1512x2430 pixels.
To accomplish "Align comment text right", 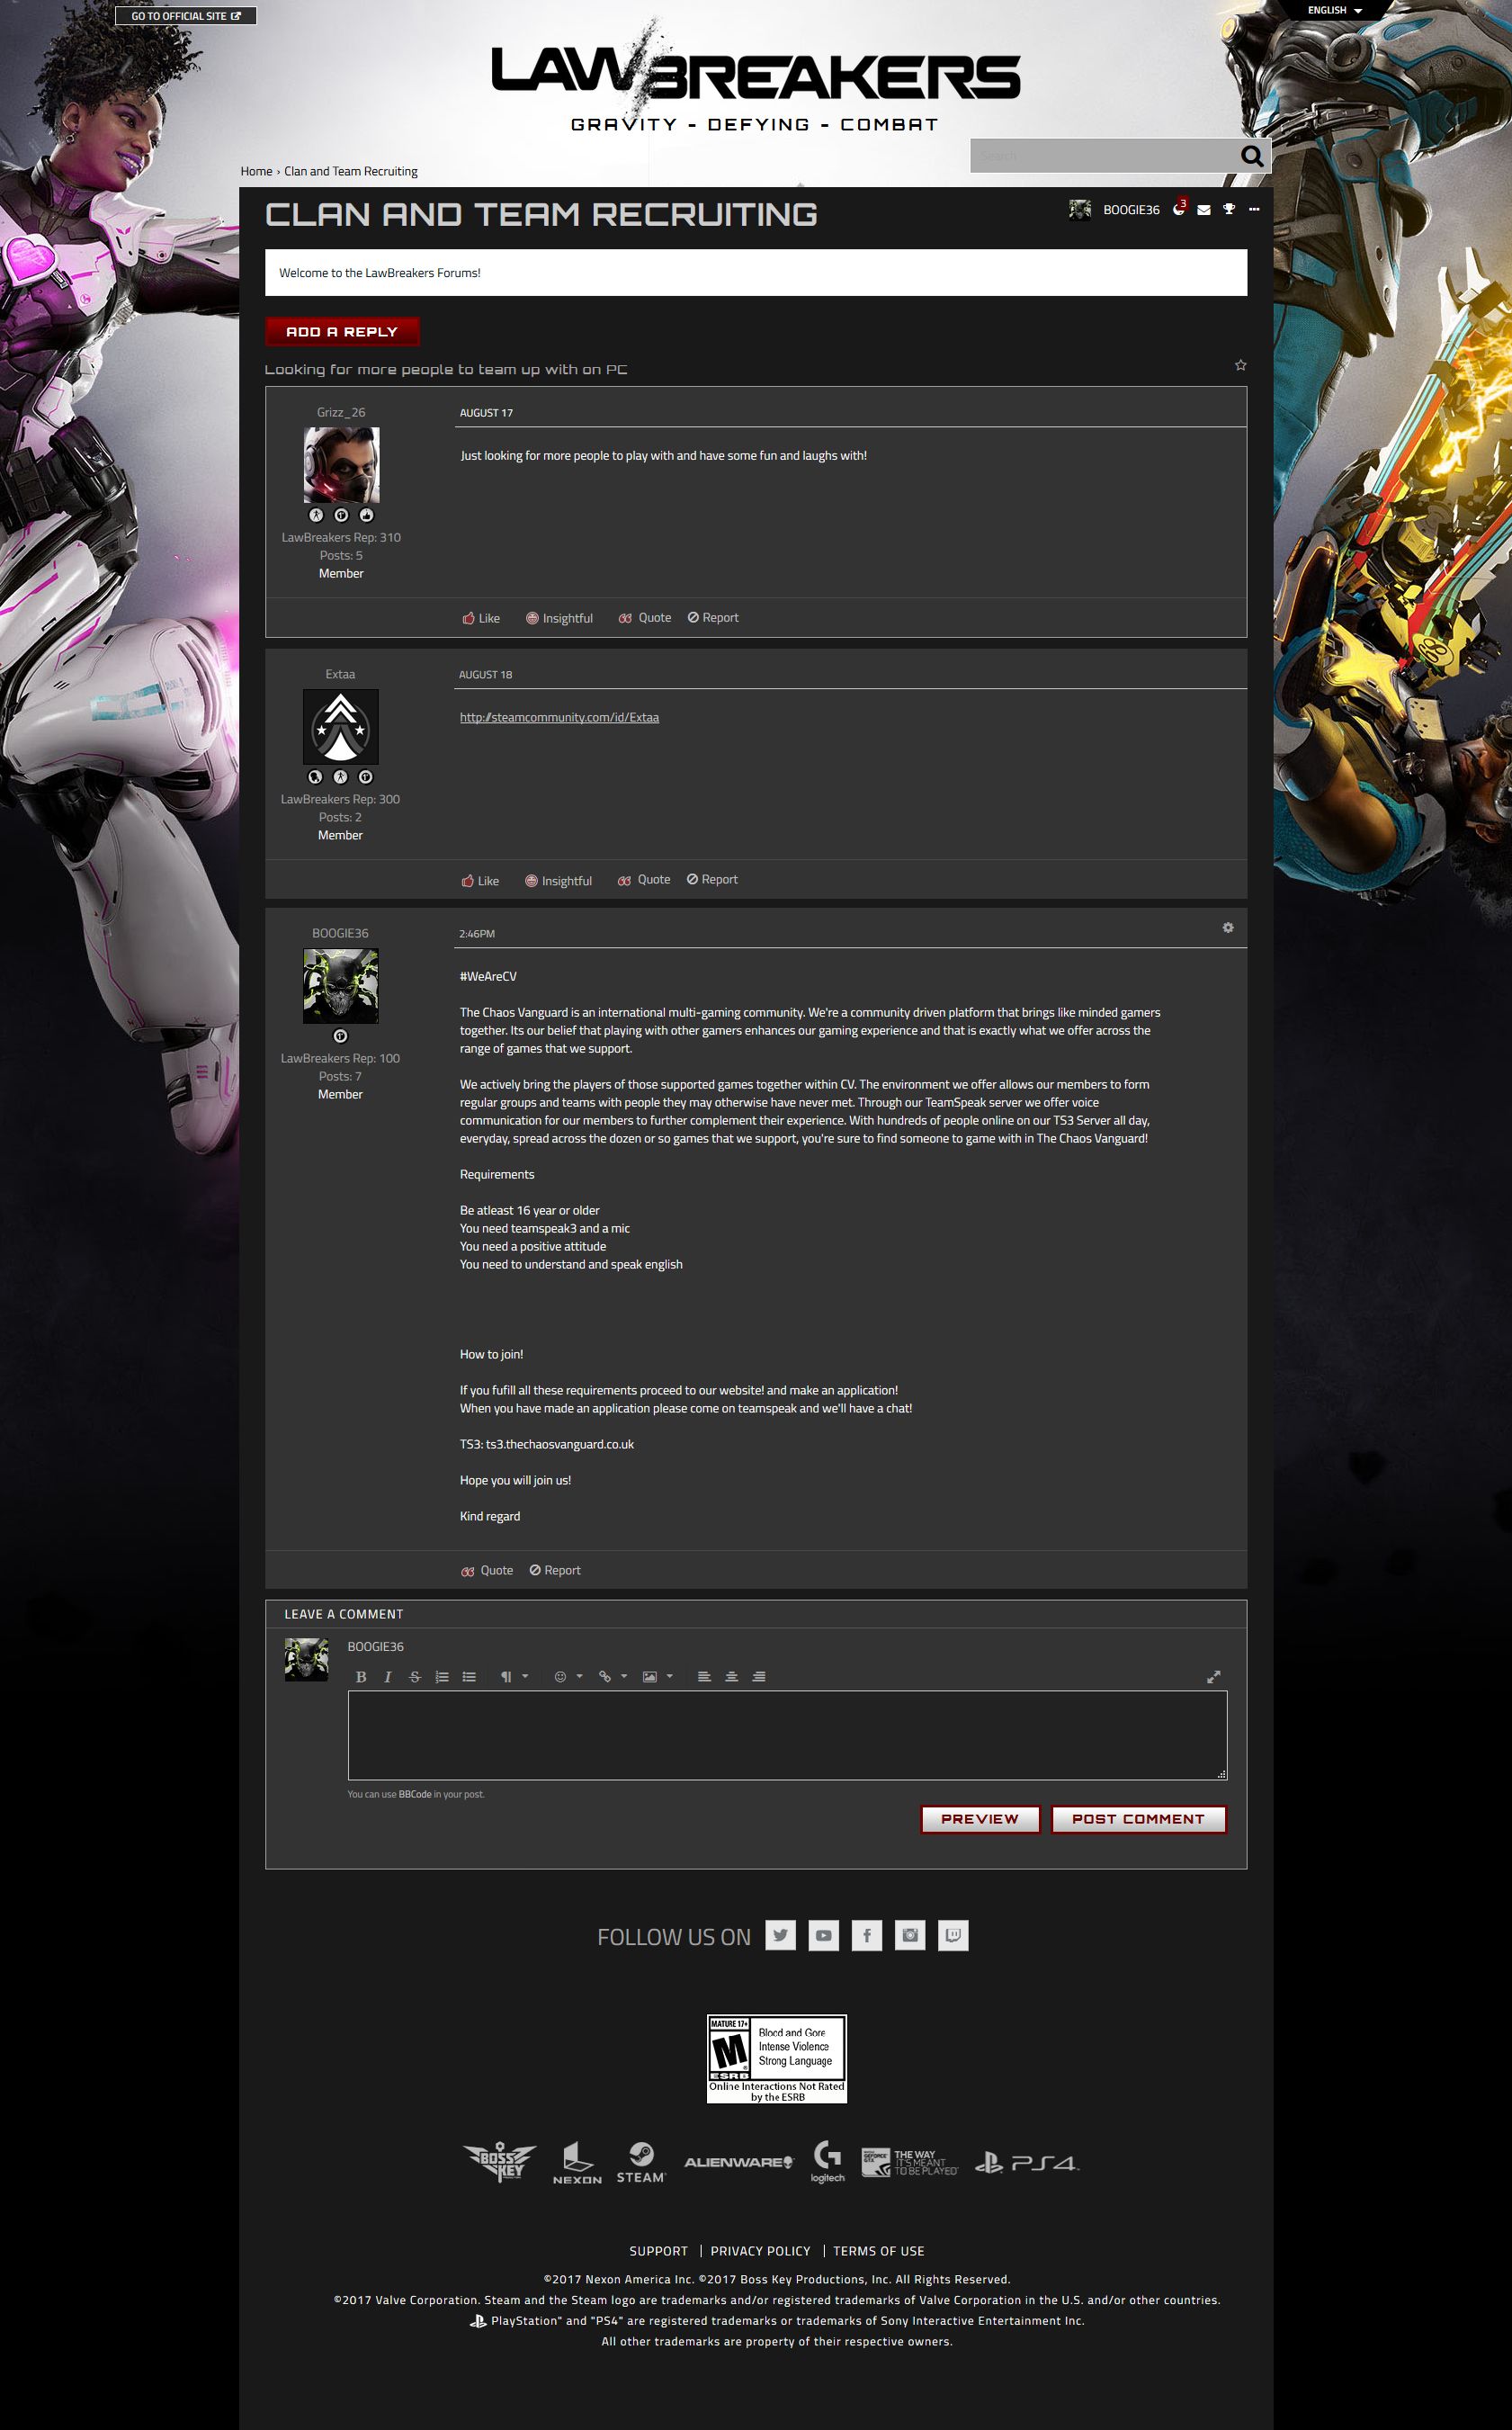I will click(x=759, y=1677).
